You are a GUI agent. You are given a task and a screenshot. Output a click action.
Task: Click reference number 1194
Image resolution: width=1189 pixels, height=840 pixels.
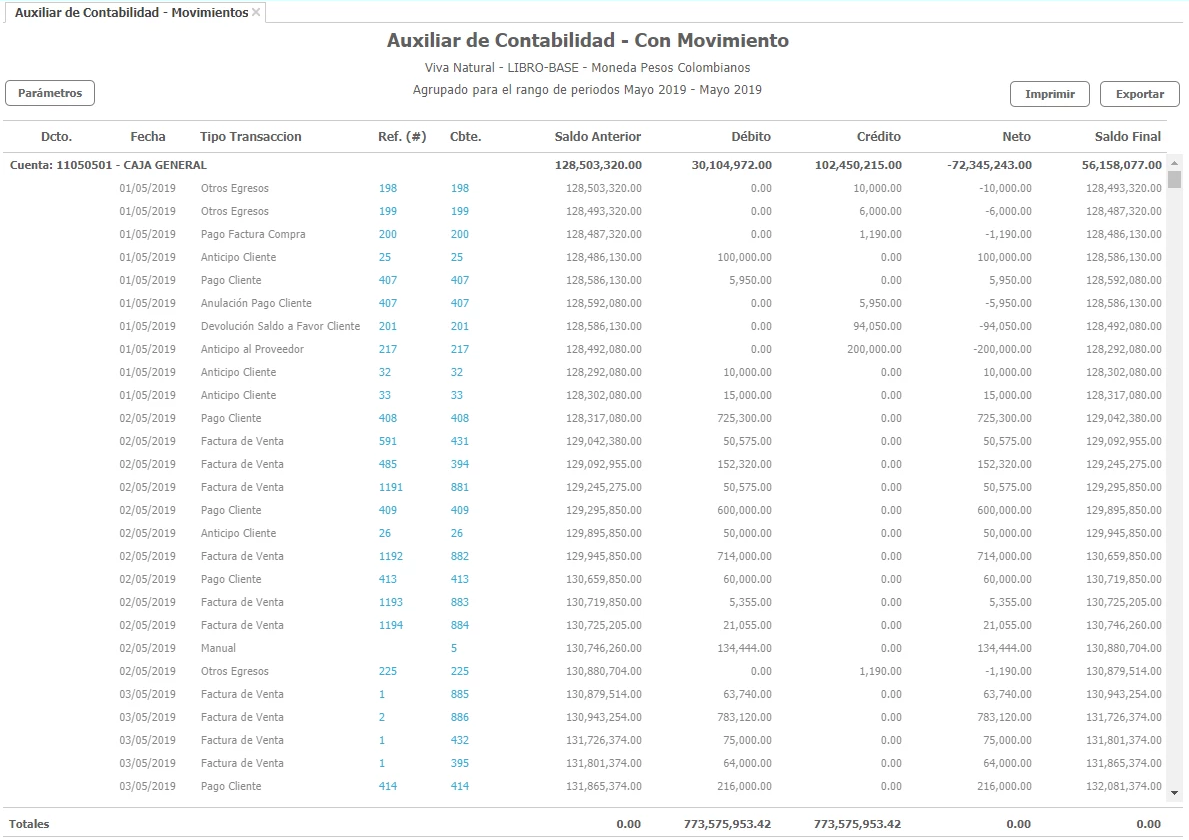(390, 625)
